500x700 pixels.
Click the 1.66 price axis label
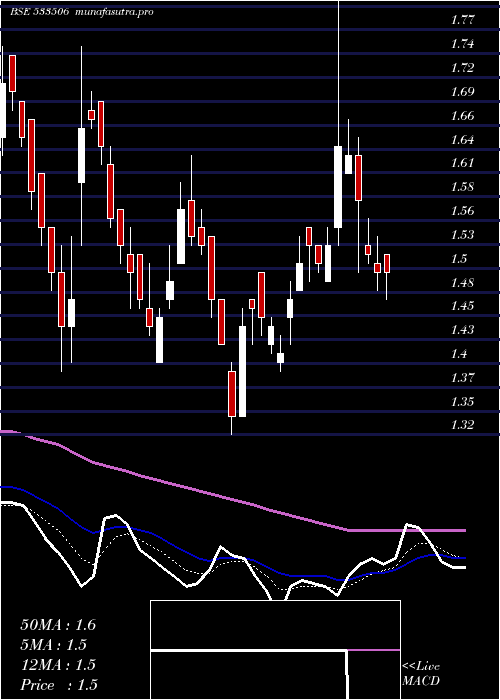(x=462, y=116)
